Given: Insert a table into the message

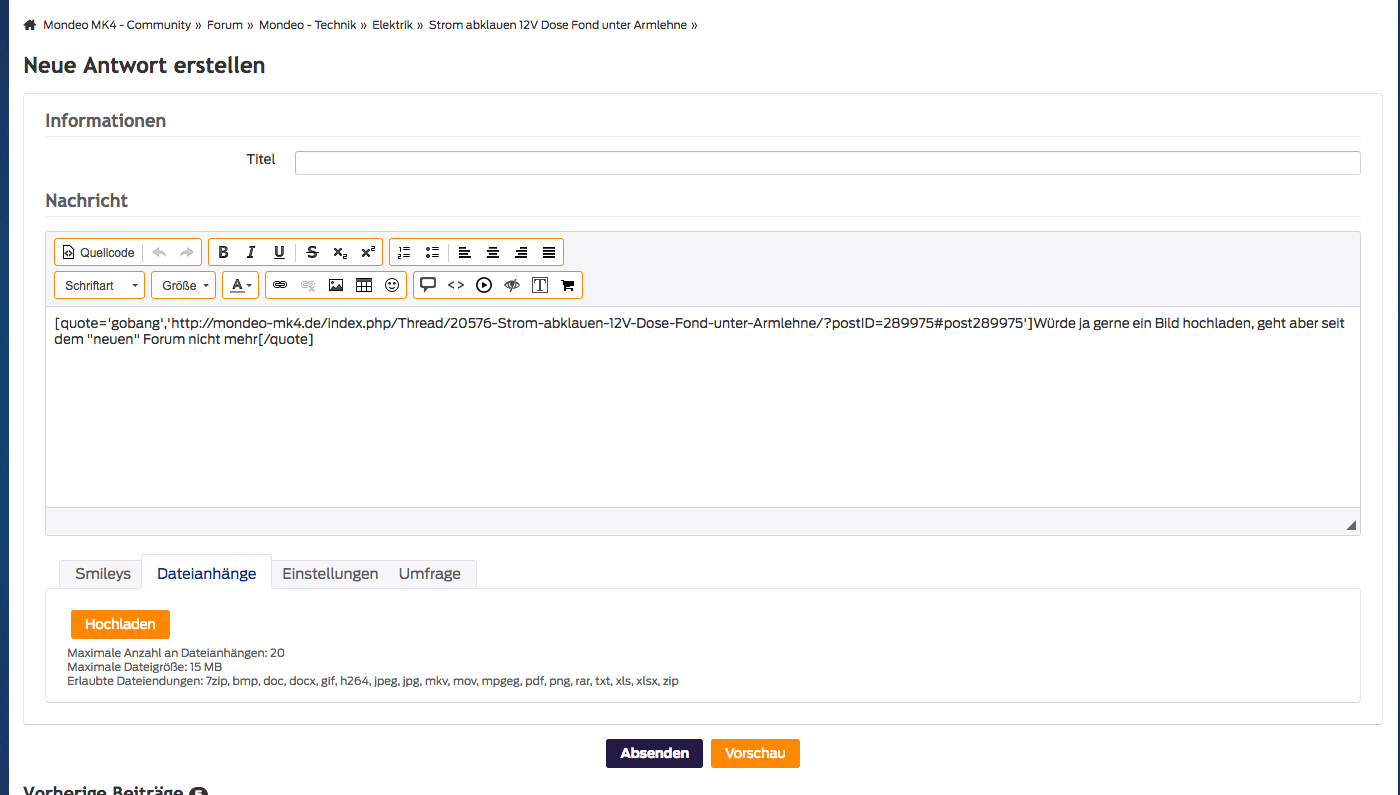Looking at the screenshot, I should pos(364,286).
